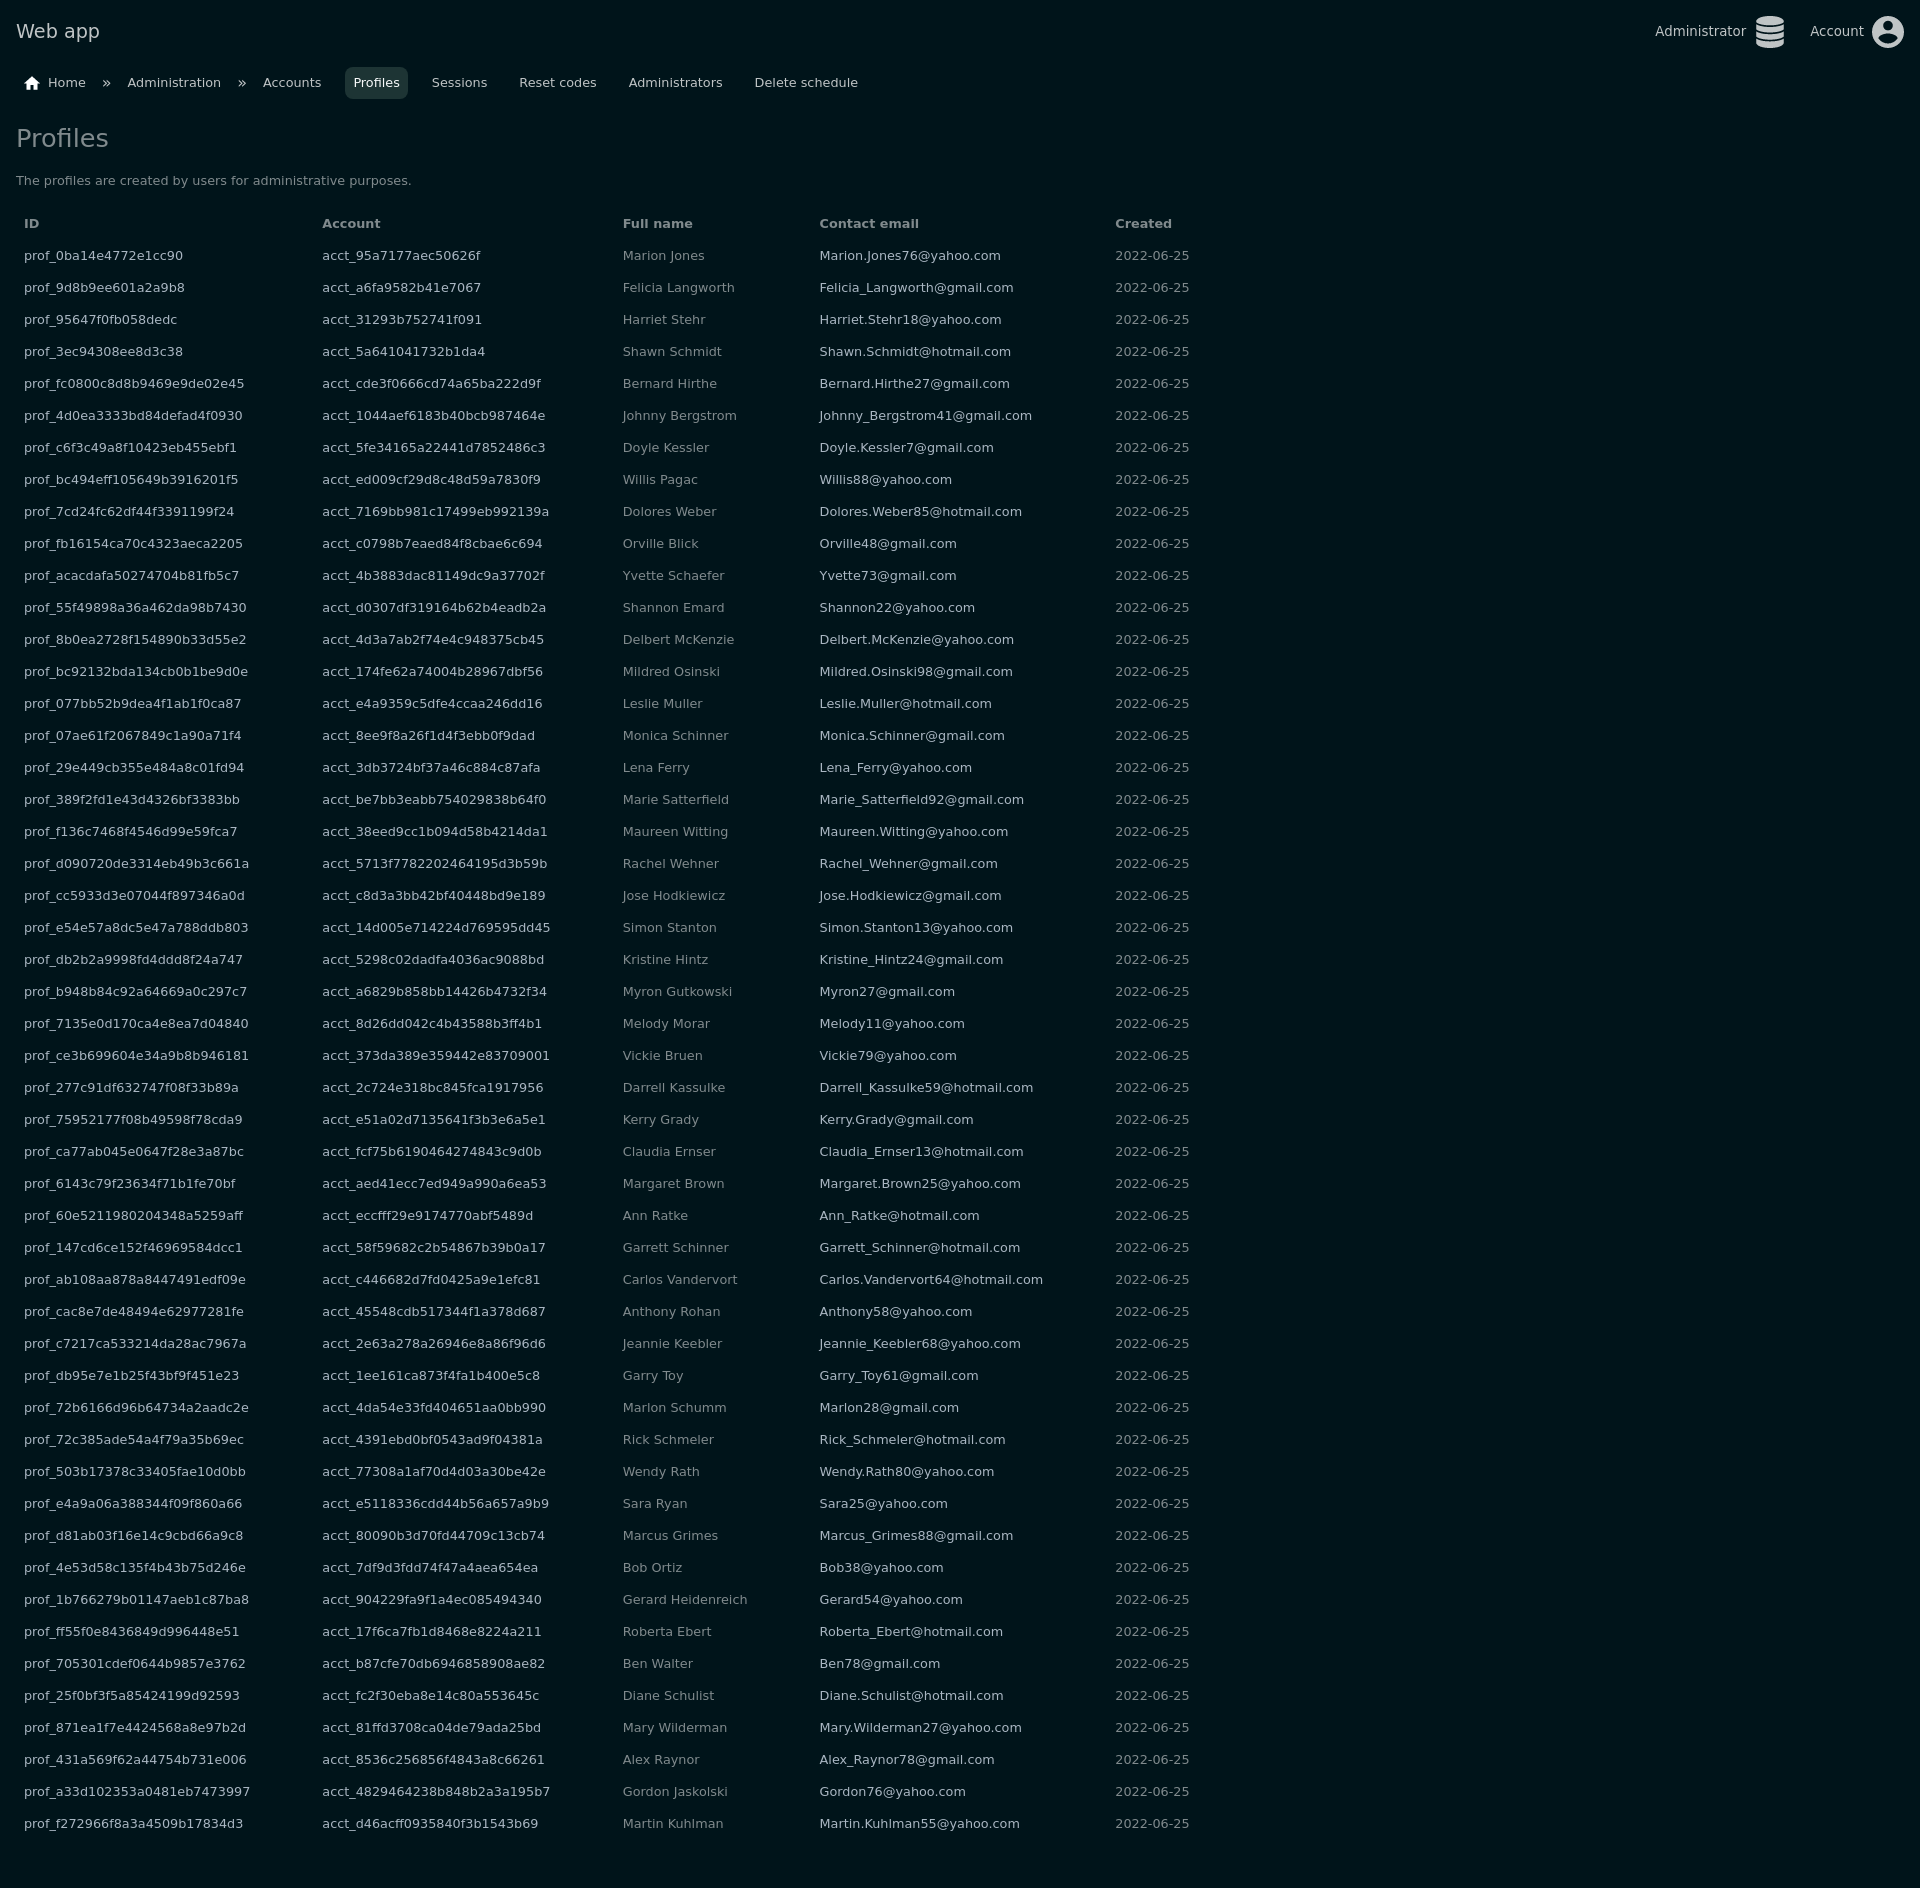Open the Reset codes tab
Viewport: 1920px width, 1888px height.
557,83
